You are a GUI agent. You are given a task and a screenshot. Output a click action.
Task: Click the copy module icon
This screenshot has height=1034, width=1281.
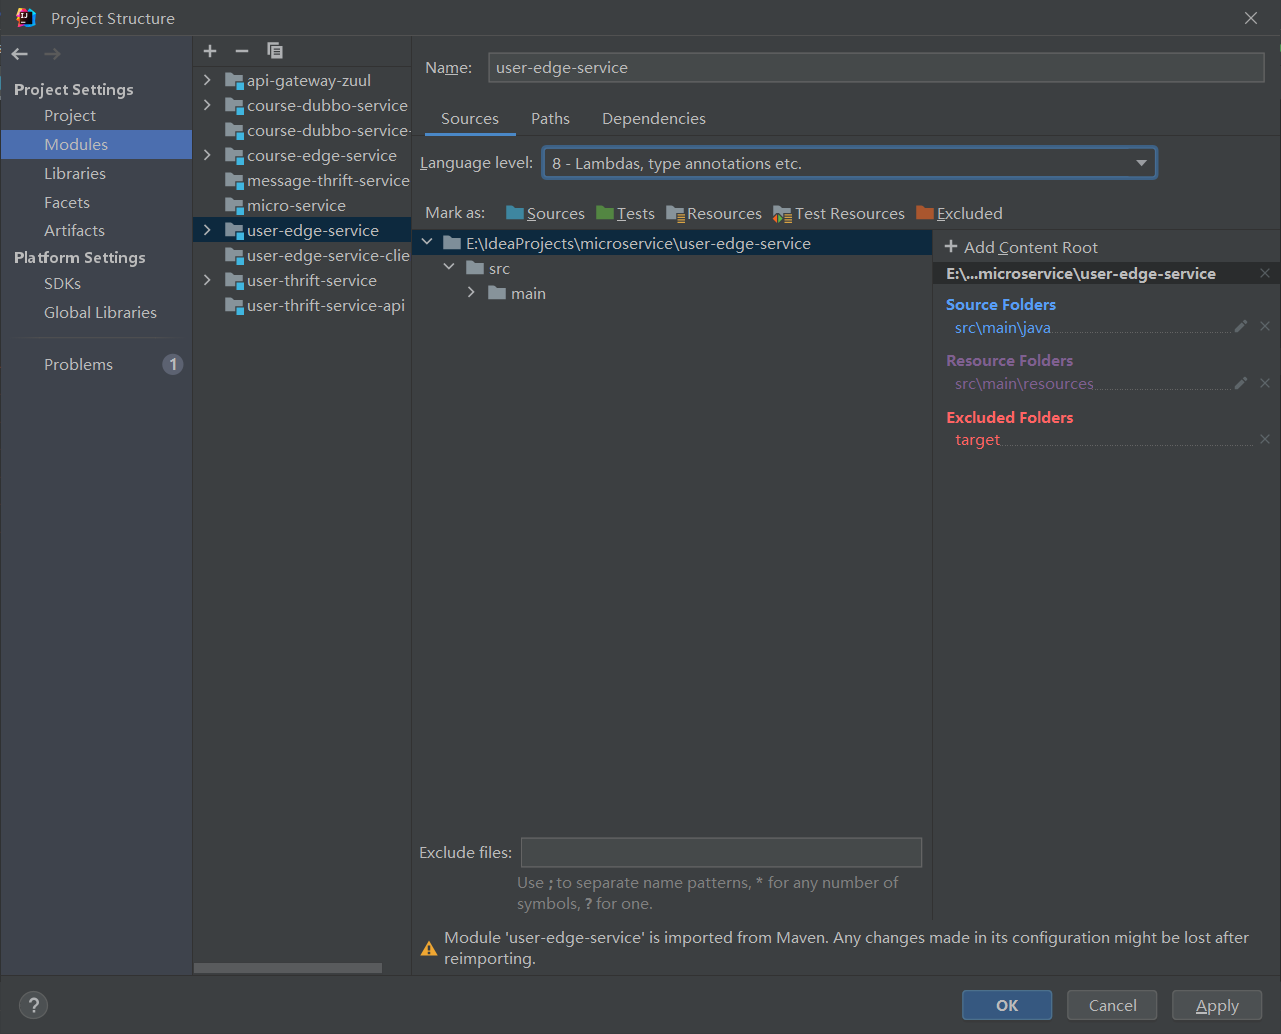click(x=275, y=51)
